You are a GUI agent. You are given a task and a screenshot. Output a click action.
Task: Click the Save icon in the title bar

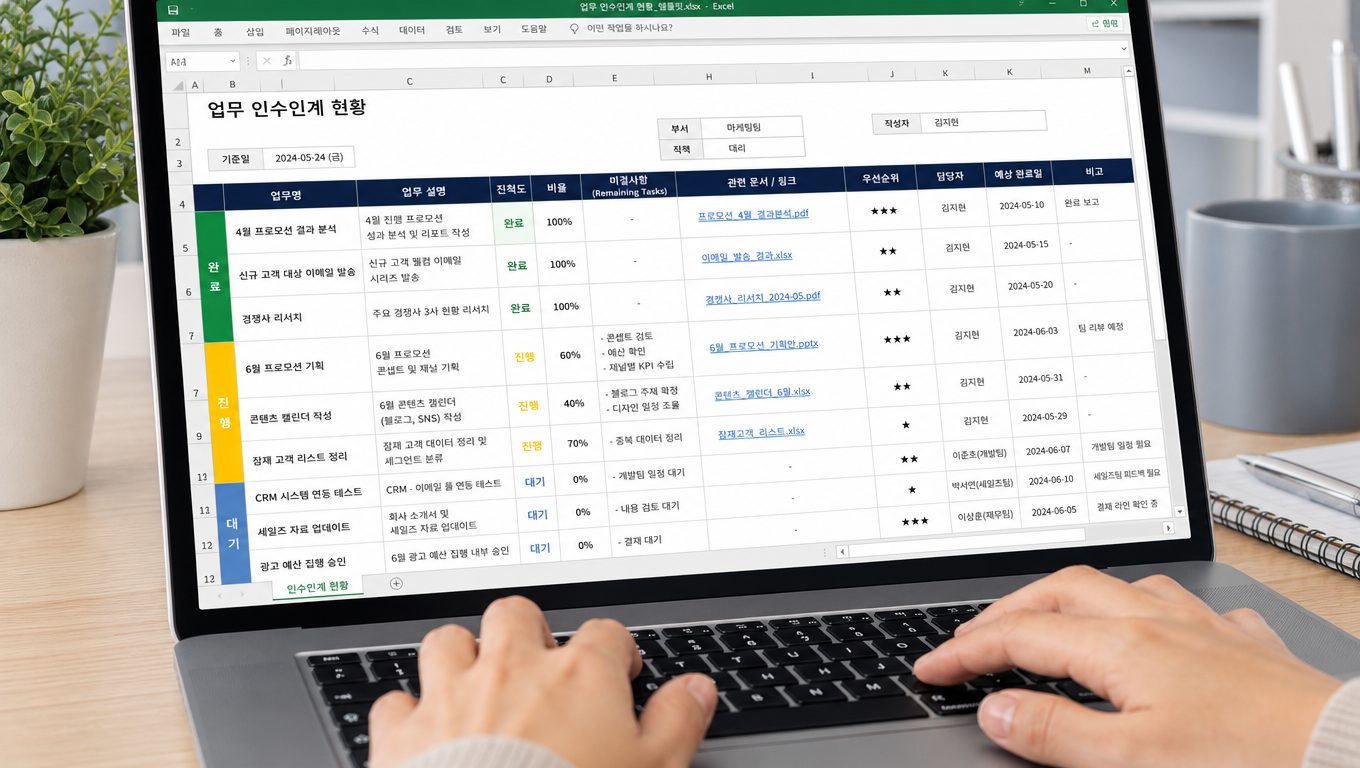(x=173, y=10)
